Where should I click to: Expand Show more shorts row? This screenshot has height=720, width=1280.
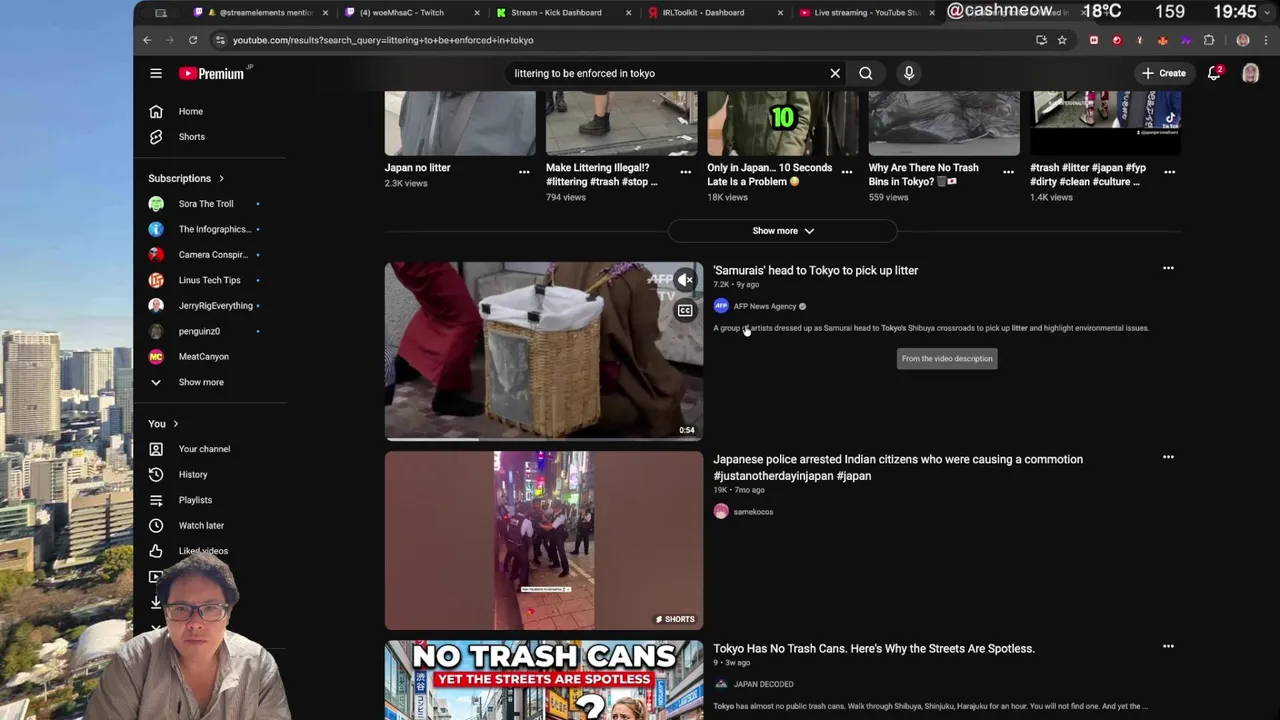(783, 231)
